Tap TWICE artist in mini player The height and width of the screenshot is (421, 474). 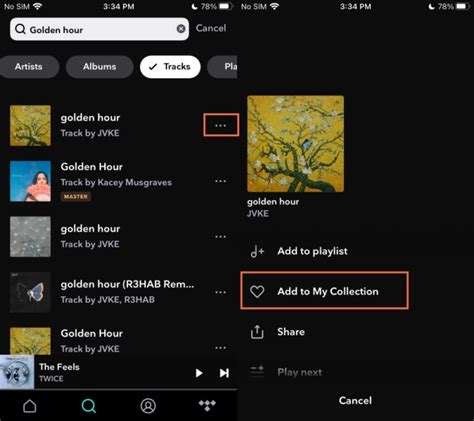tap(51, 379)
